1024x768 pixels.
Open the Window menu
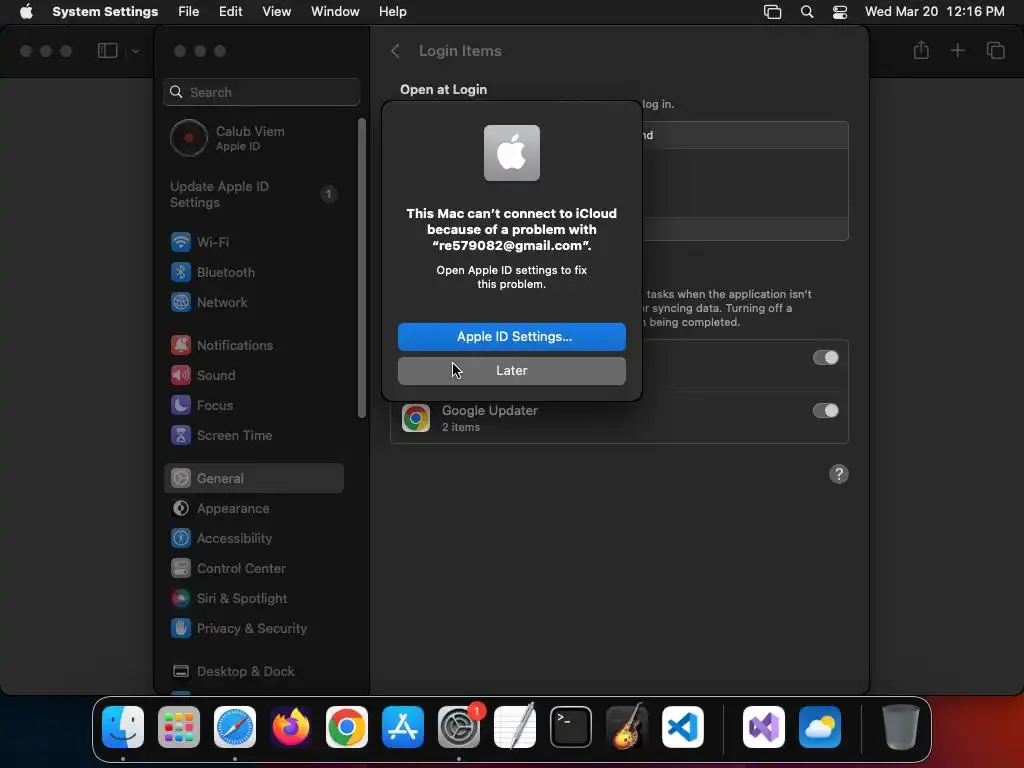(x=335, y=12)
